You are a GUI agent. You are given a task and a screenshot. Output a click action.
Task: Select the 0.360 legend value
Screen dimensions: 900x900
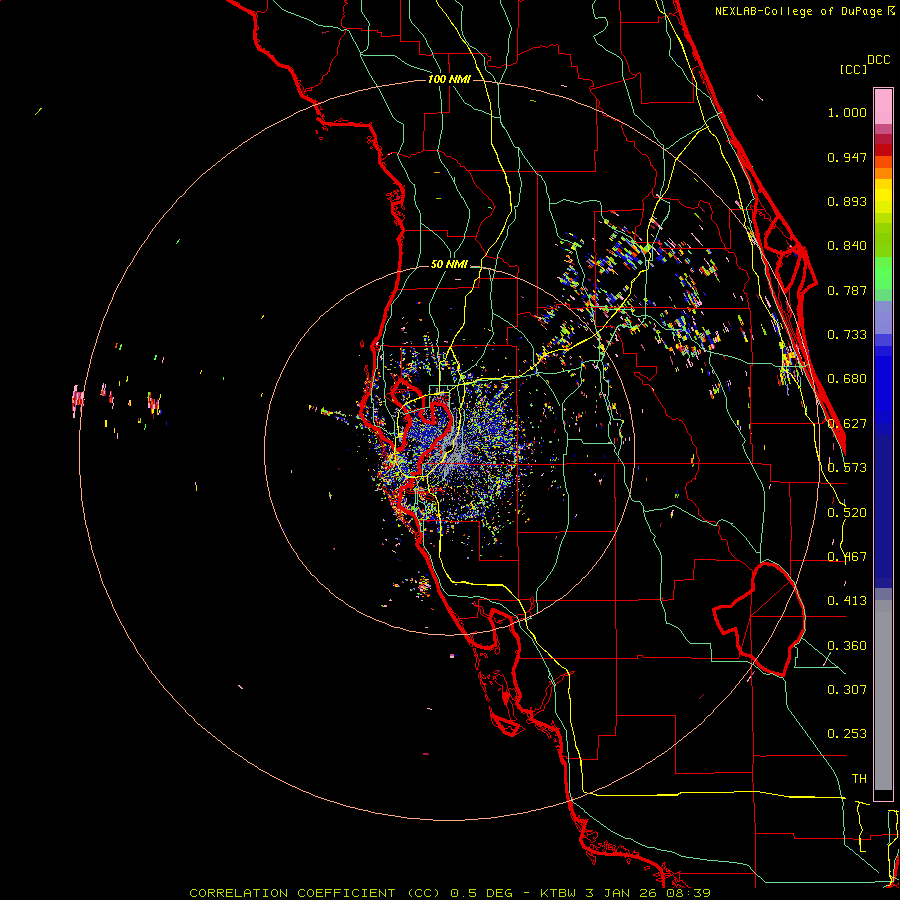[x=847, y=646]
